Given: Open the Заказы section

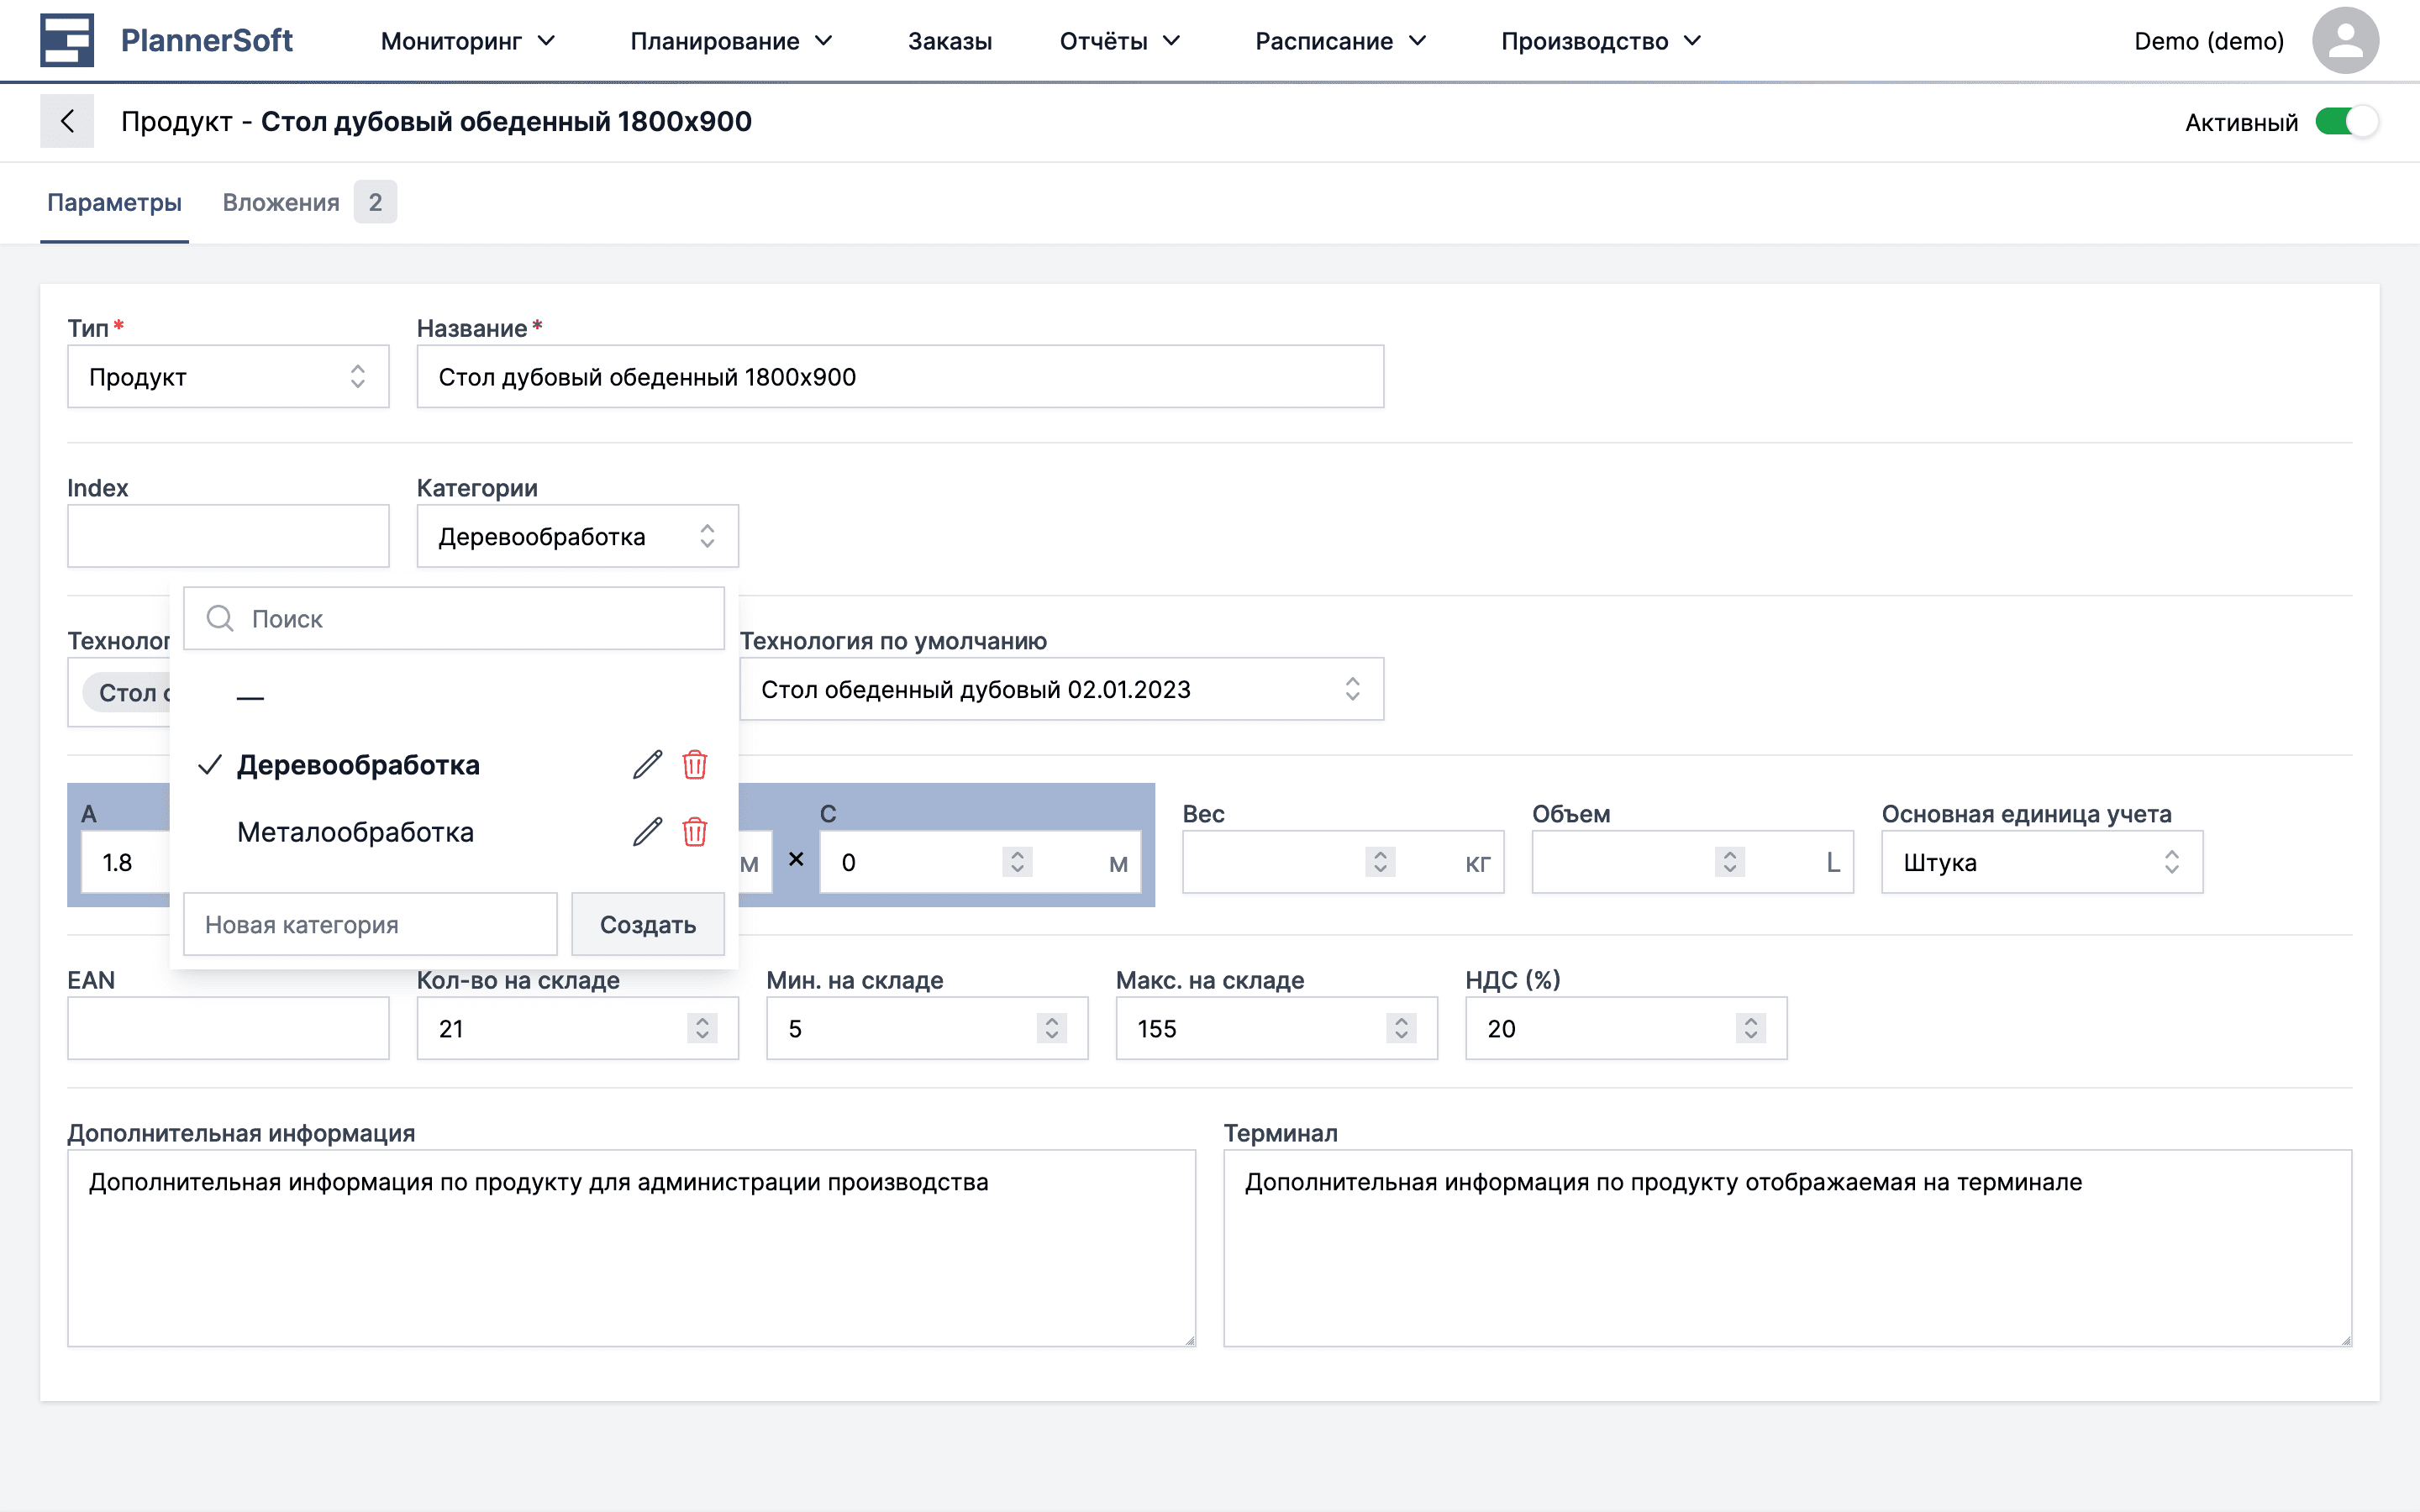Looking at the screenshot, I should [x=949, y=41].
